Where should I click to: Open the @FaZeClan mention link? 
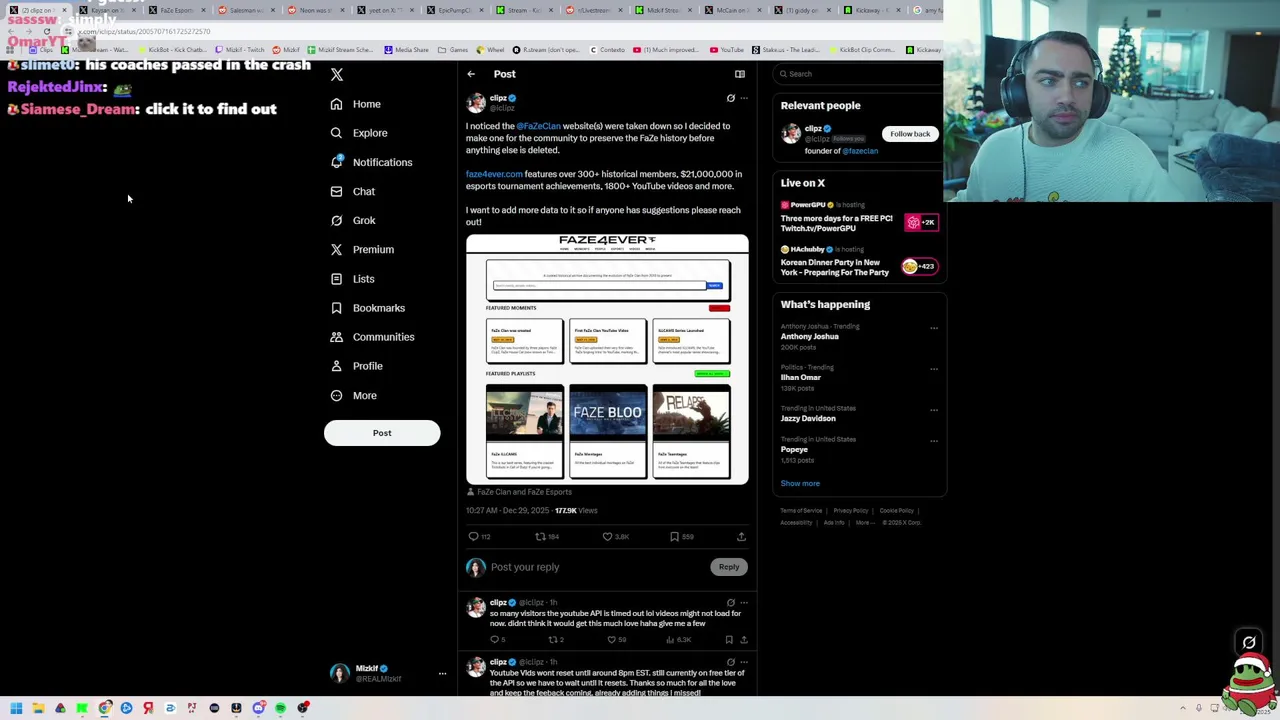click(x=538, y=126)
